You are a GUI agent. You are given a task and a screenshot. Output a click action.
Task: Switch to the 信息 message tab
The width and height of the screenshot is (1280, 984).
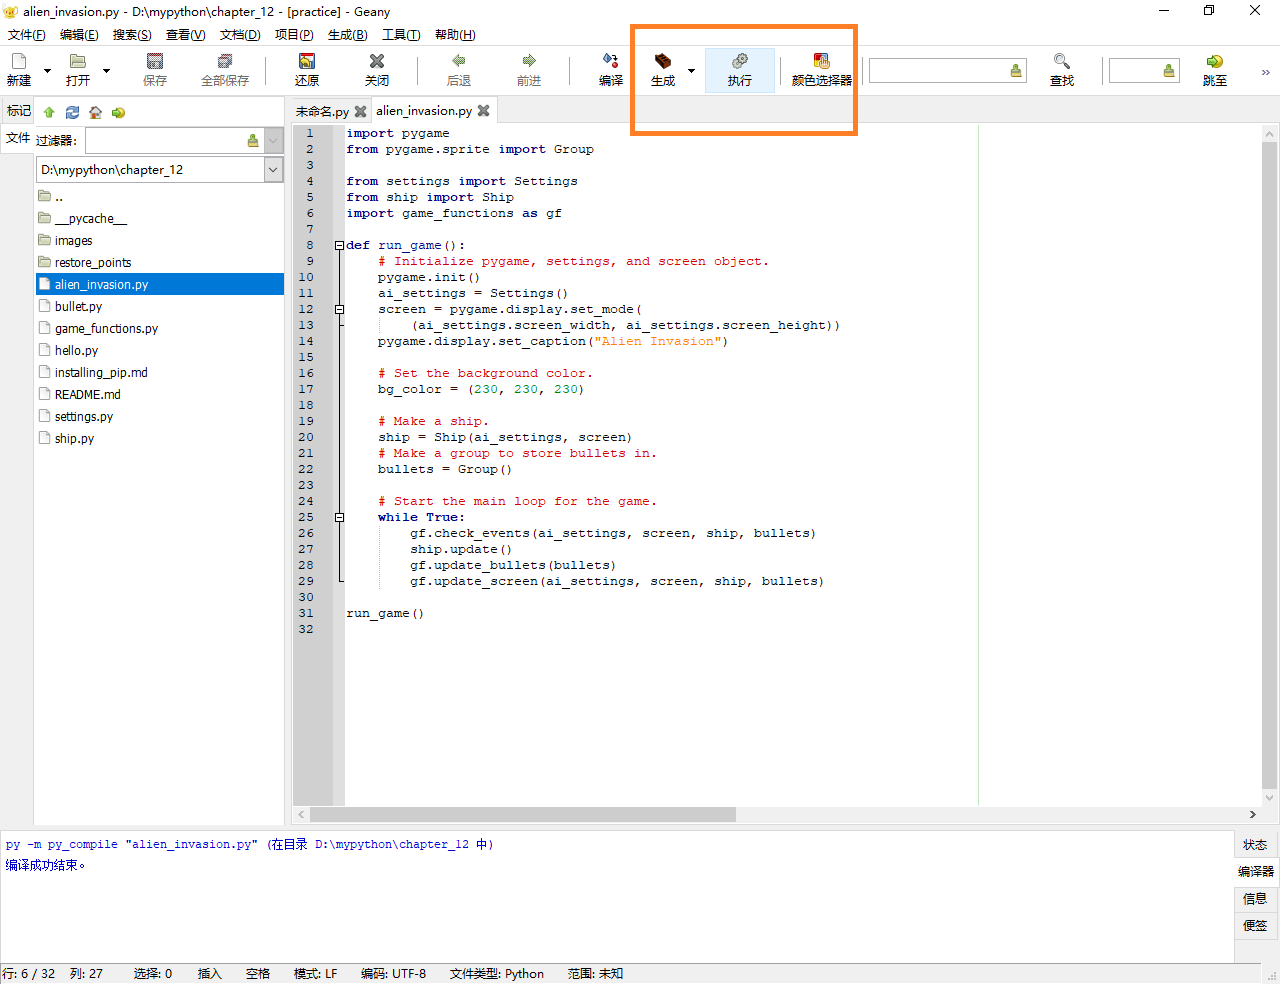pos(1255,898)
